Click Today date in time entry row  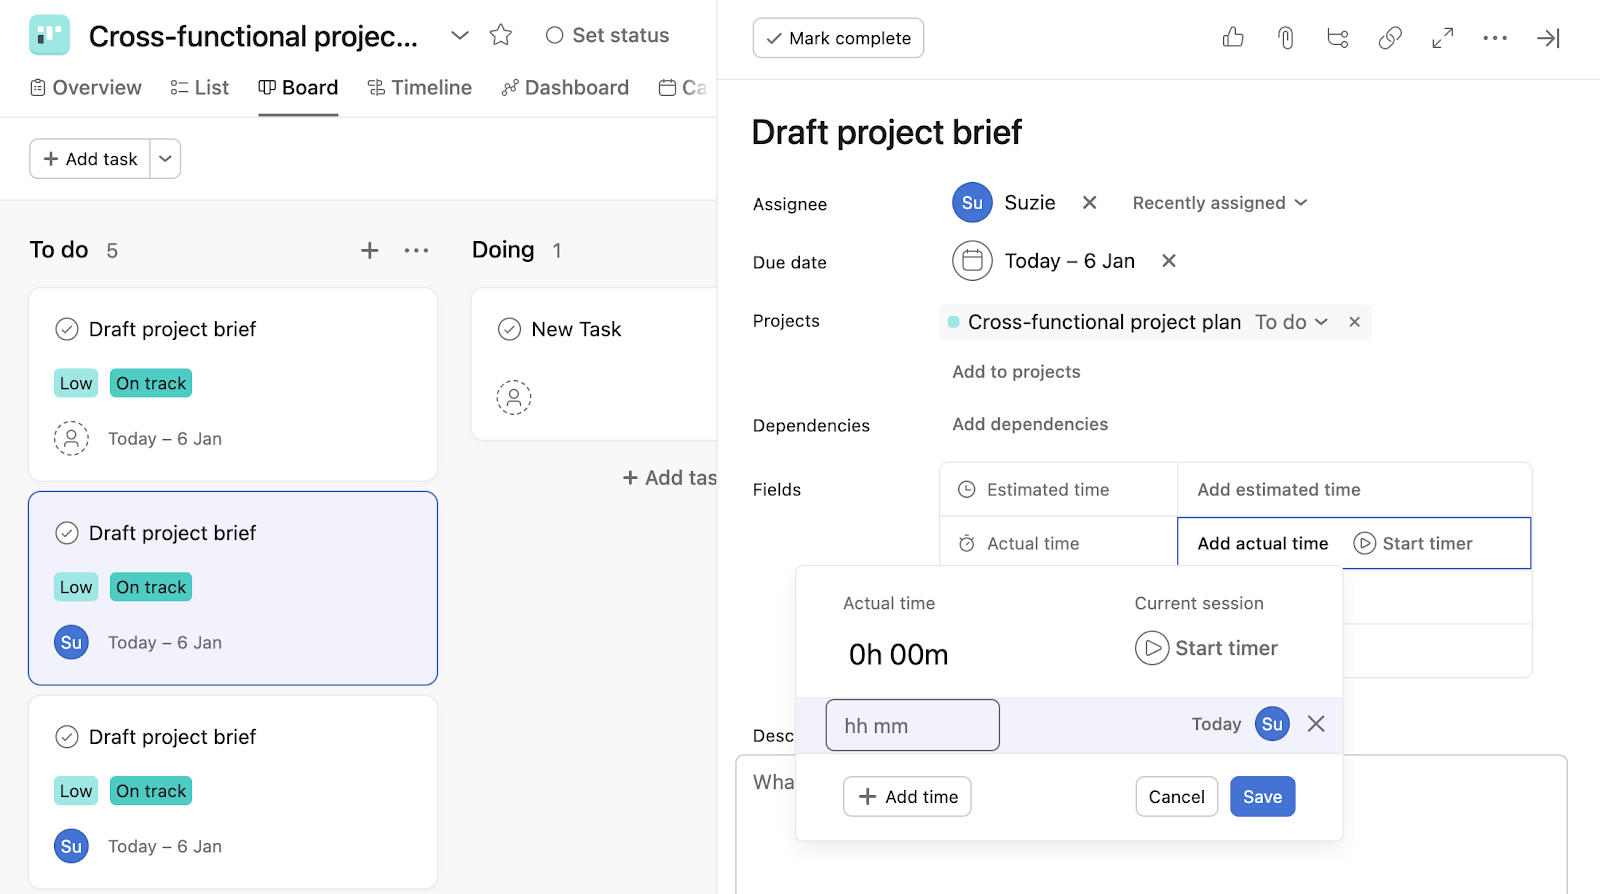1216,724
